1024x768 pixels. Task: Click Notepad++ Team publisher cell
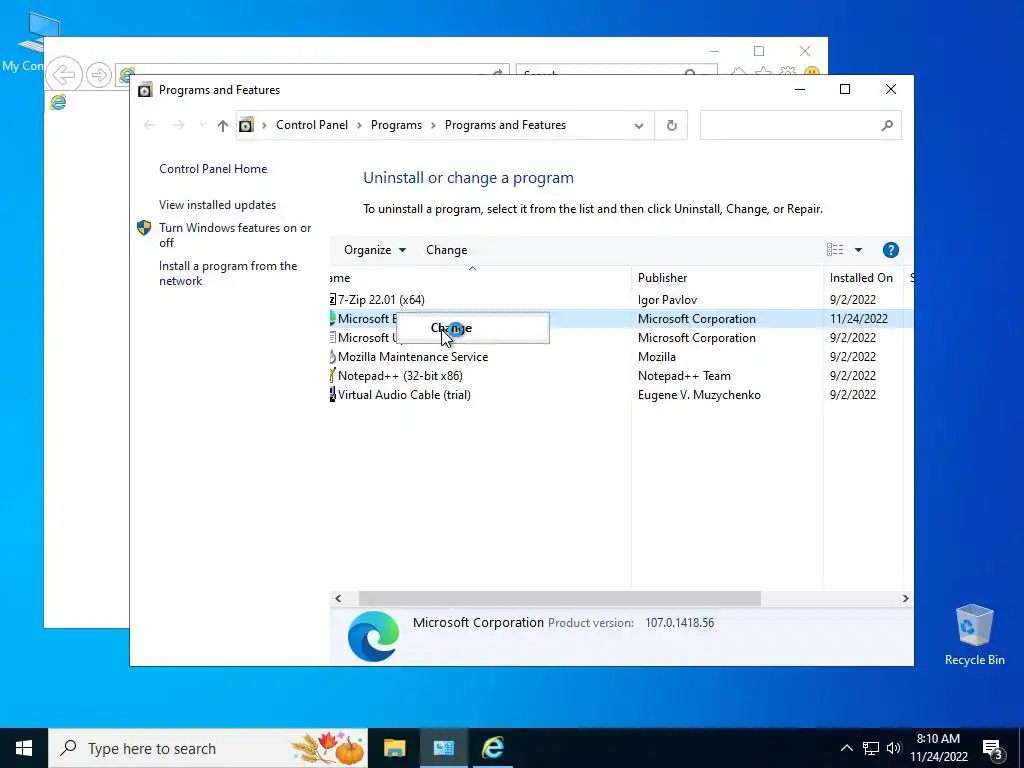(x=684, y=376)
